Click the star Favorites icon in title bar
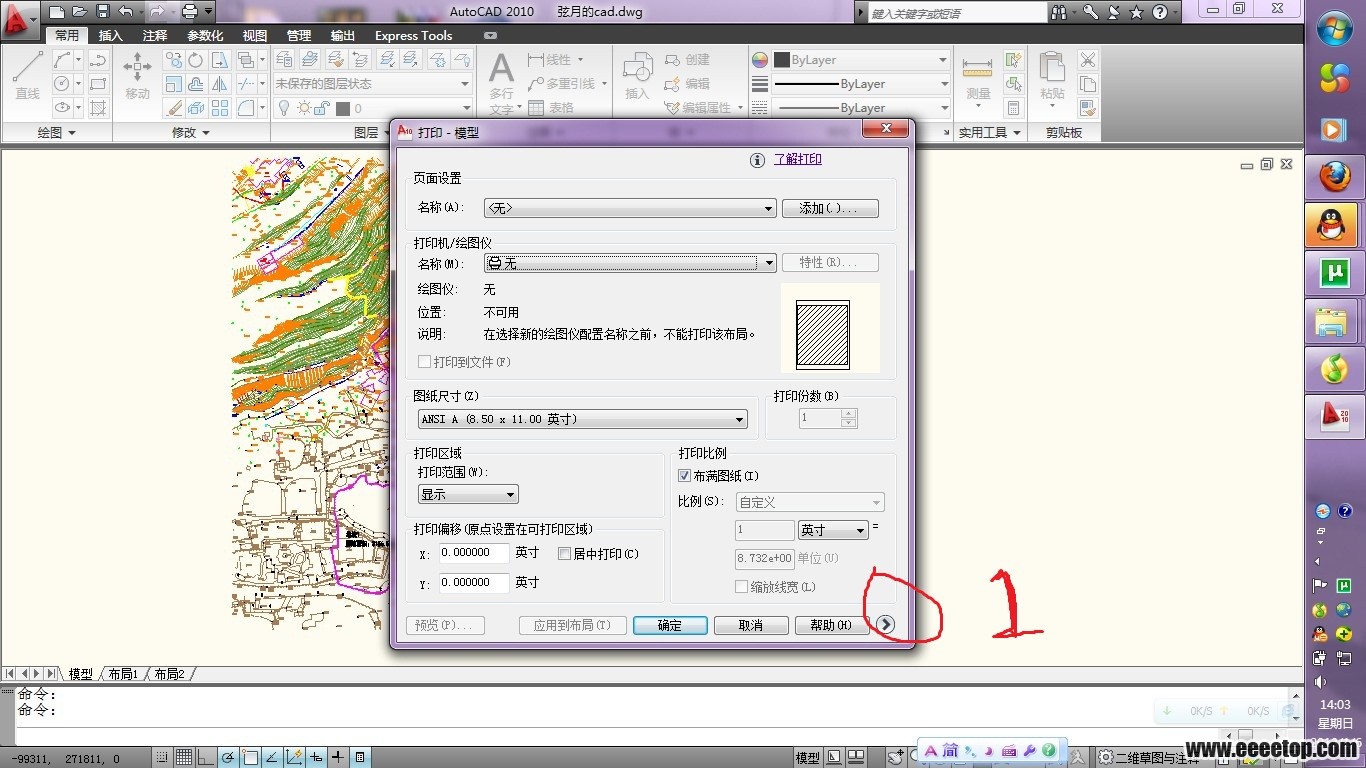1366x768 pixels. 1137,12
